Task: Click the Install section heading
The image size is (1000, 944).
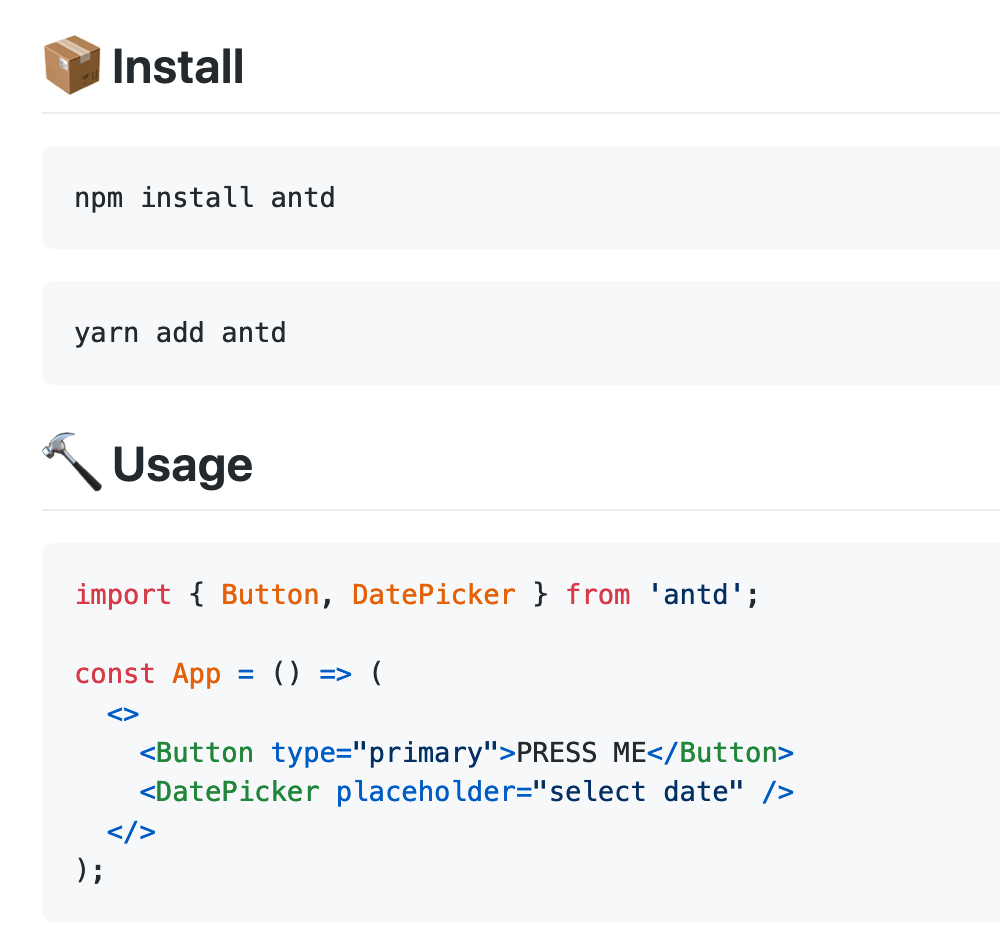Action: coord(177,66)
